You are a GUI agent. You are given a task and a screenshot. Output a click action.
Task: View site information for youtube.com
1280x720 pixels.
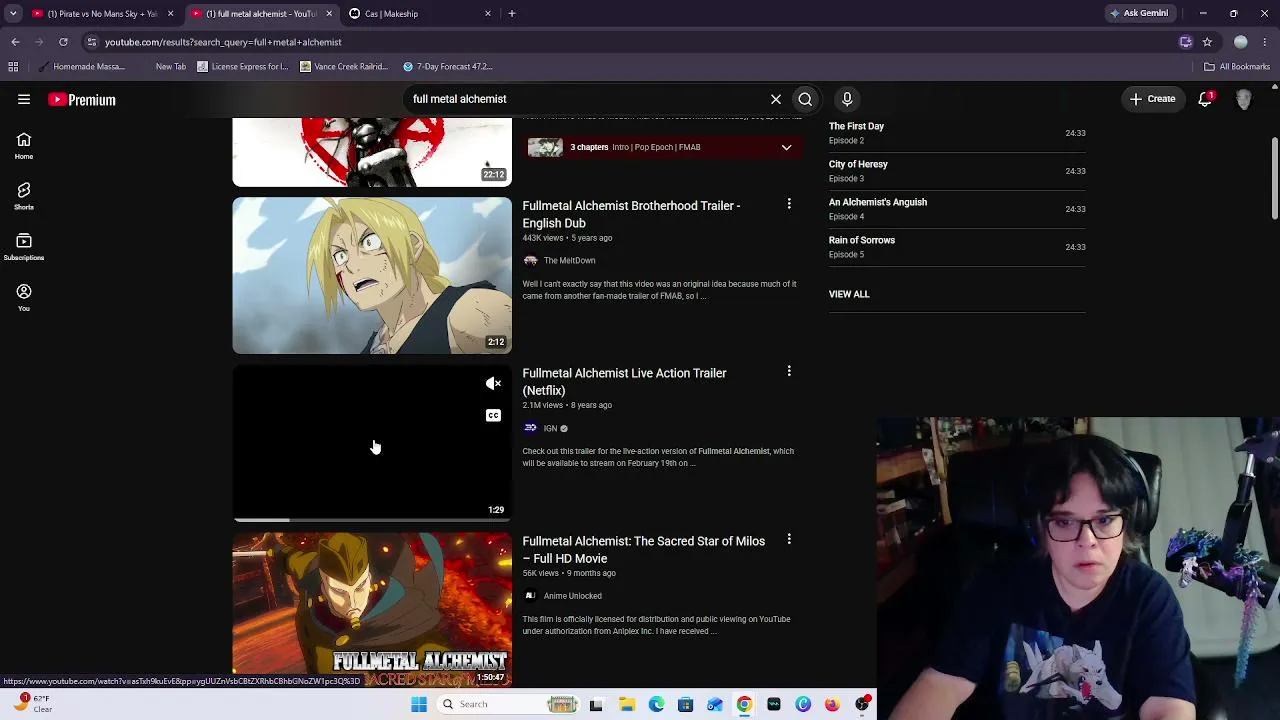click(91, 42)
